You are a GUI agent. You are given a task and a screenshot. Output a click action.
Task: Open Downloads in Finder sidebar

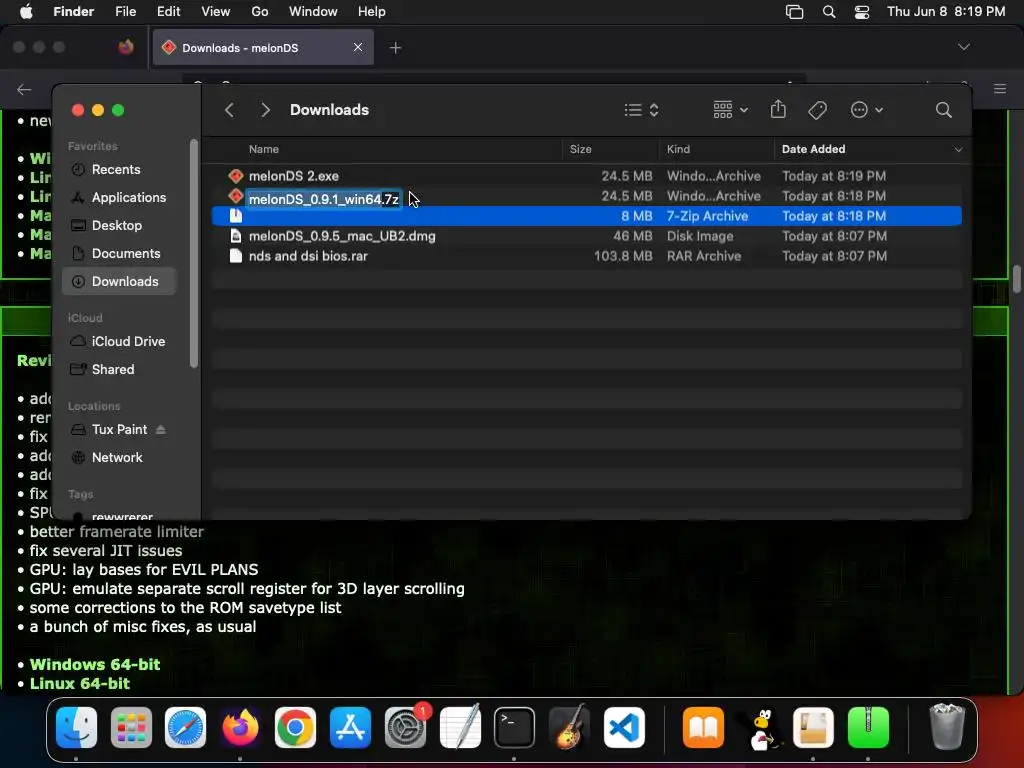[119, 281]
